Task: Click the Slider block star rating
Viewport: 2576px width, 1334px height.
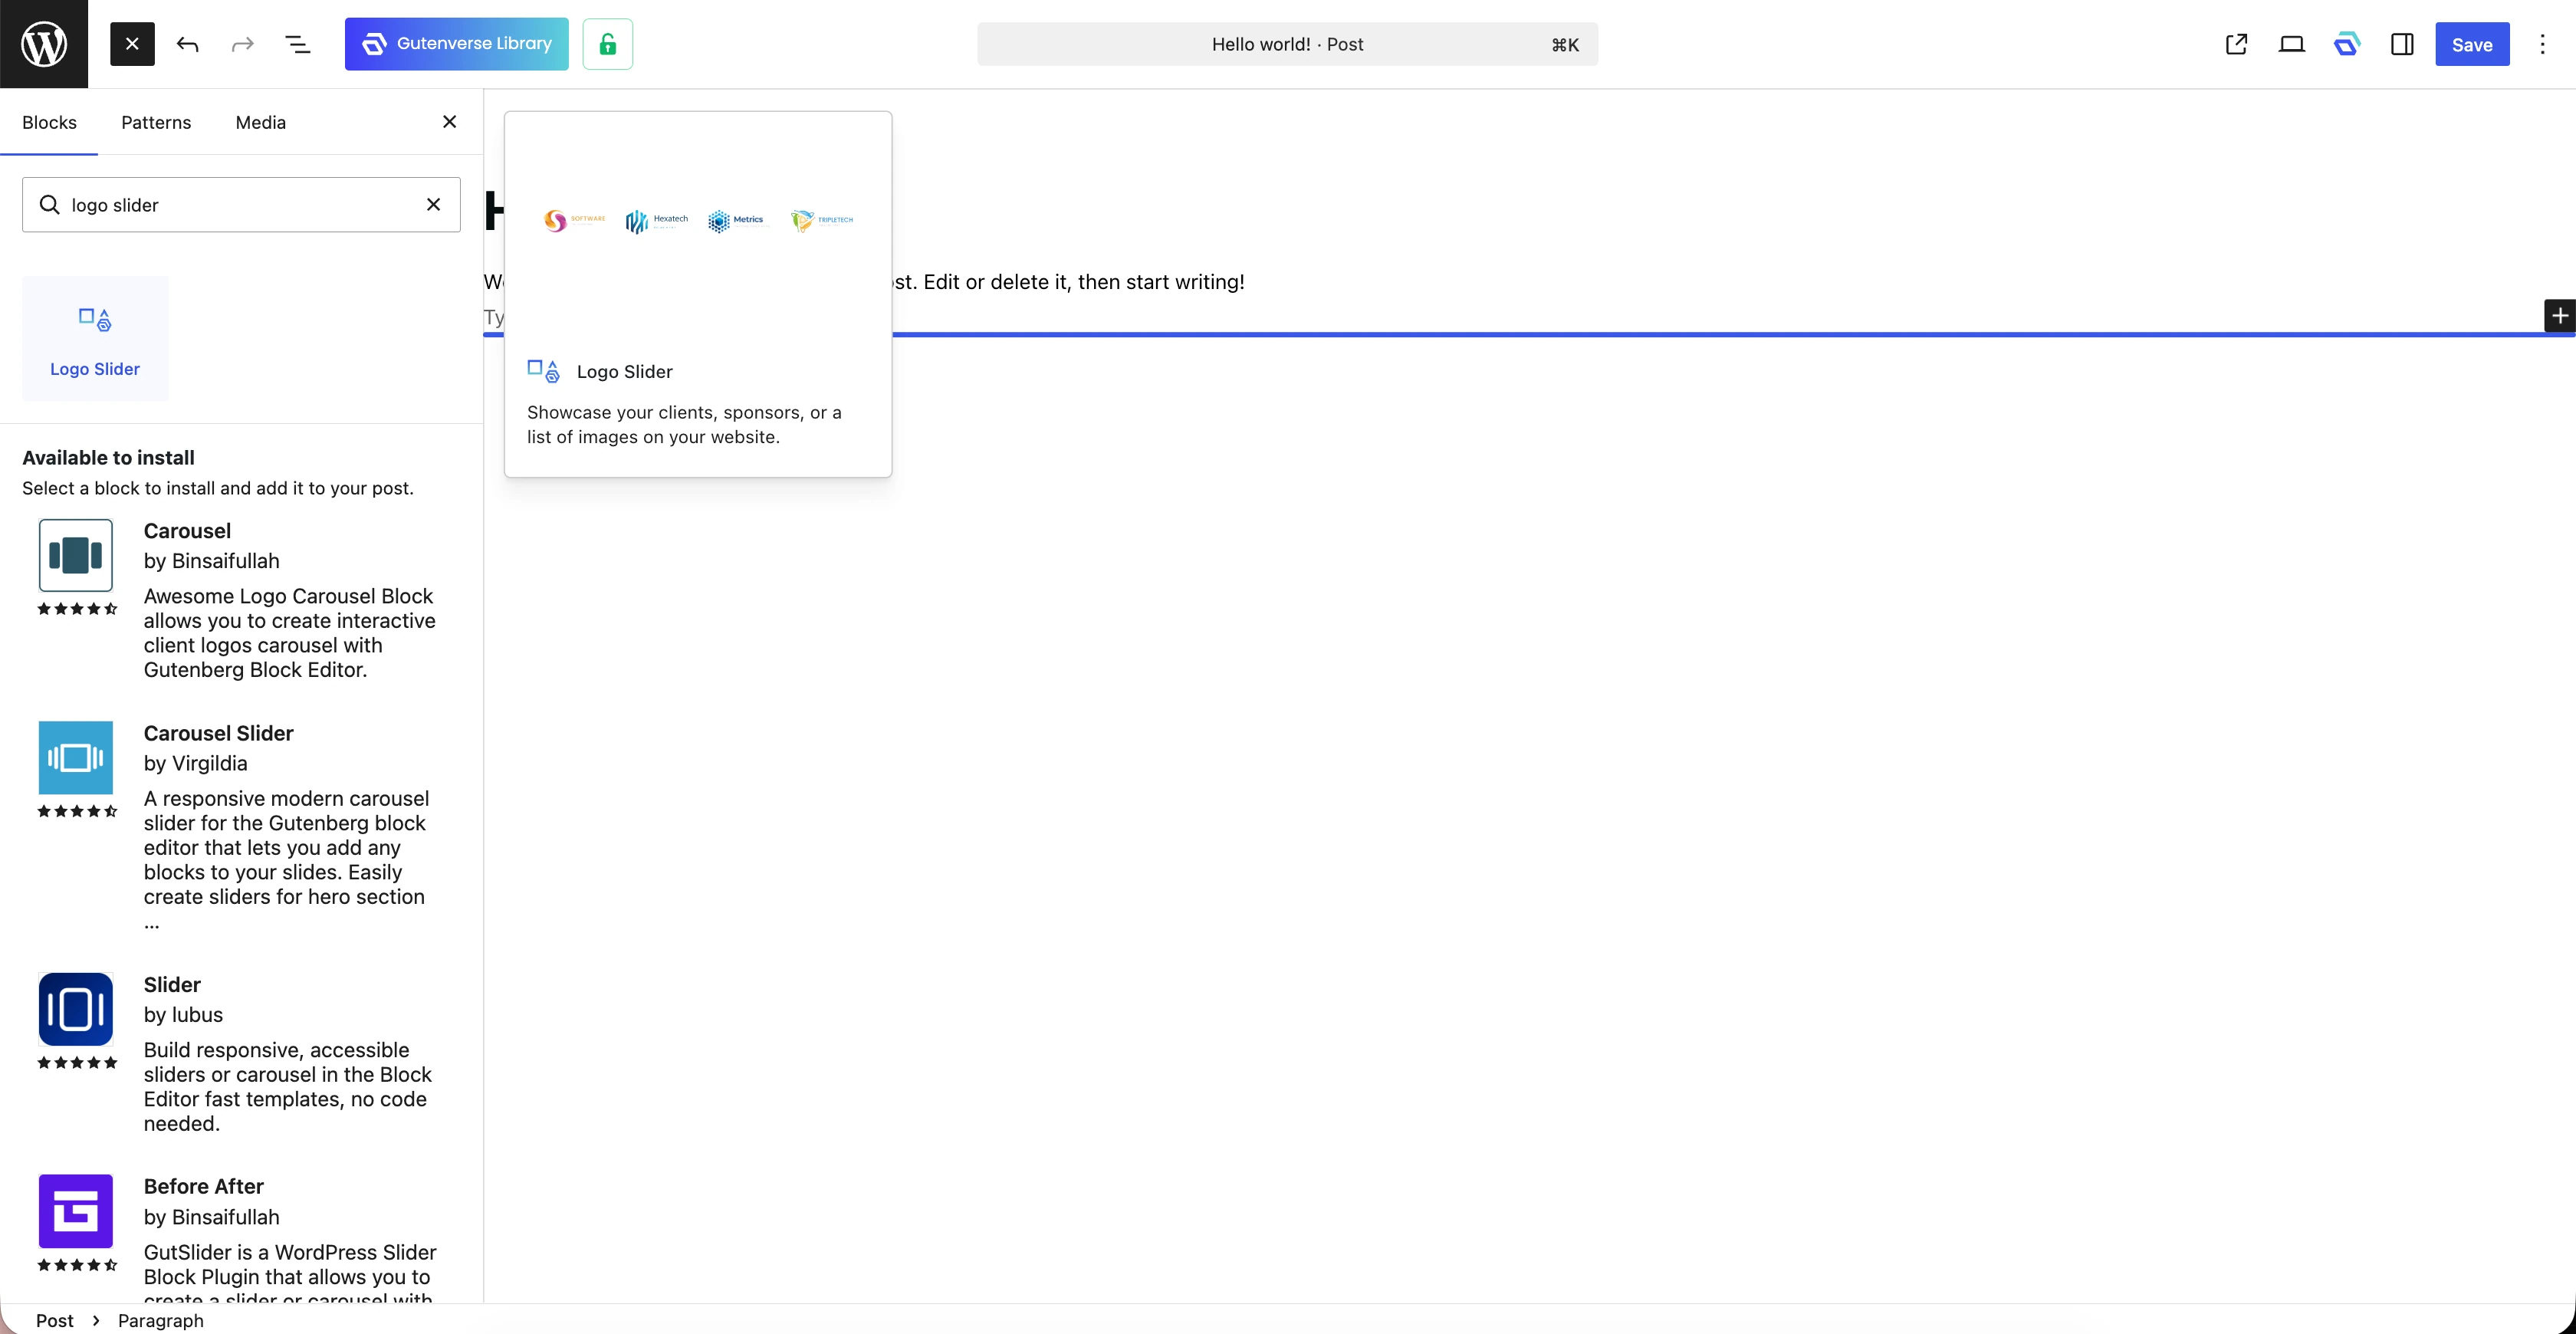Action: [x=77, y=1062]
